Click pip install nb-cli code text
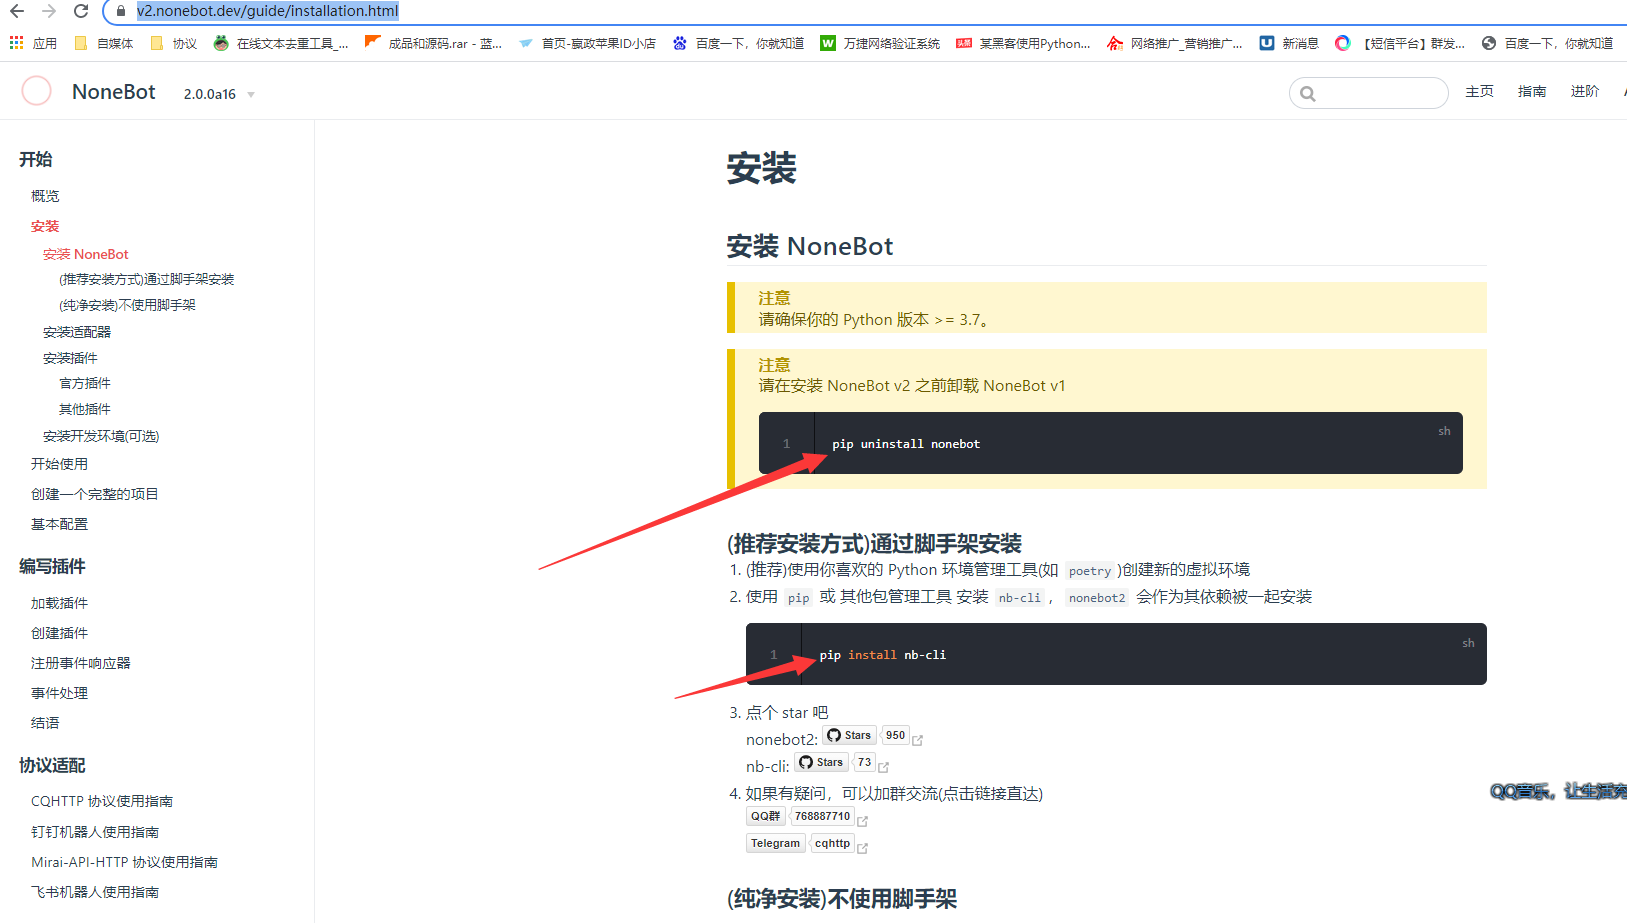1627x923 pixels. 883,655
